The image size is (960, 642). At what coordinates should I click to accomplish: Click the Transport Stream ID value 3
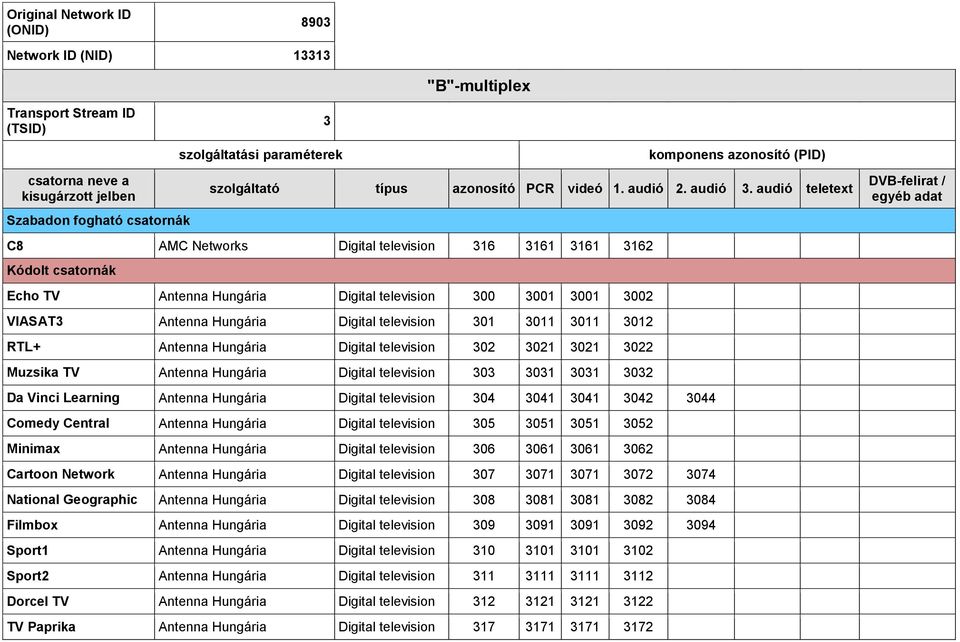327,121
